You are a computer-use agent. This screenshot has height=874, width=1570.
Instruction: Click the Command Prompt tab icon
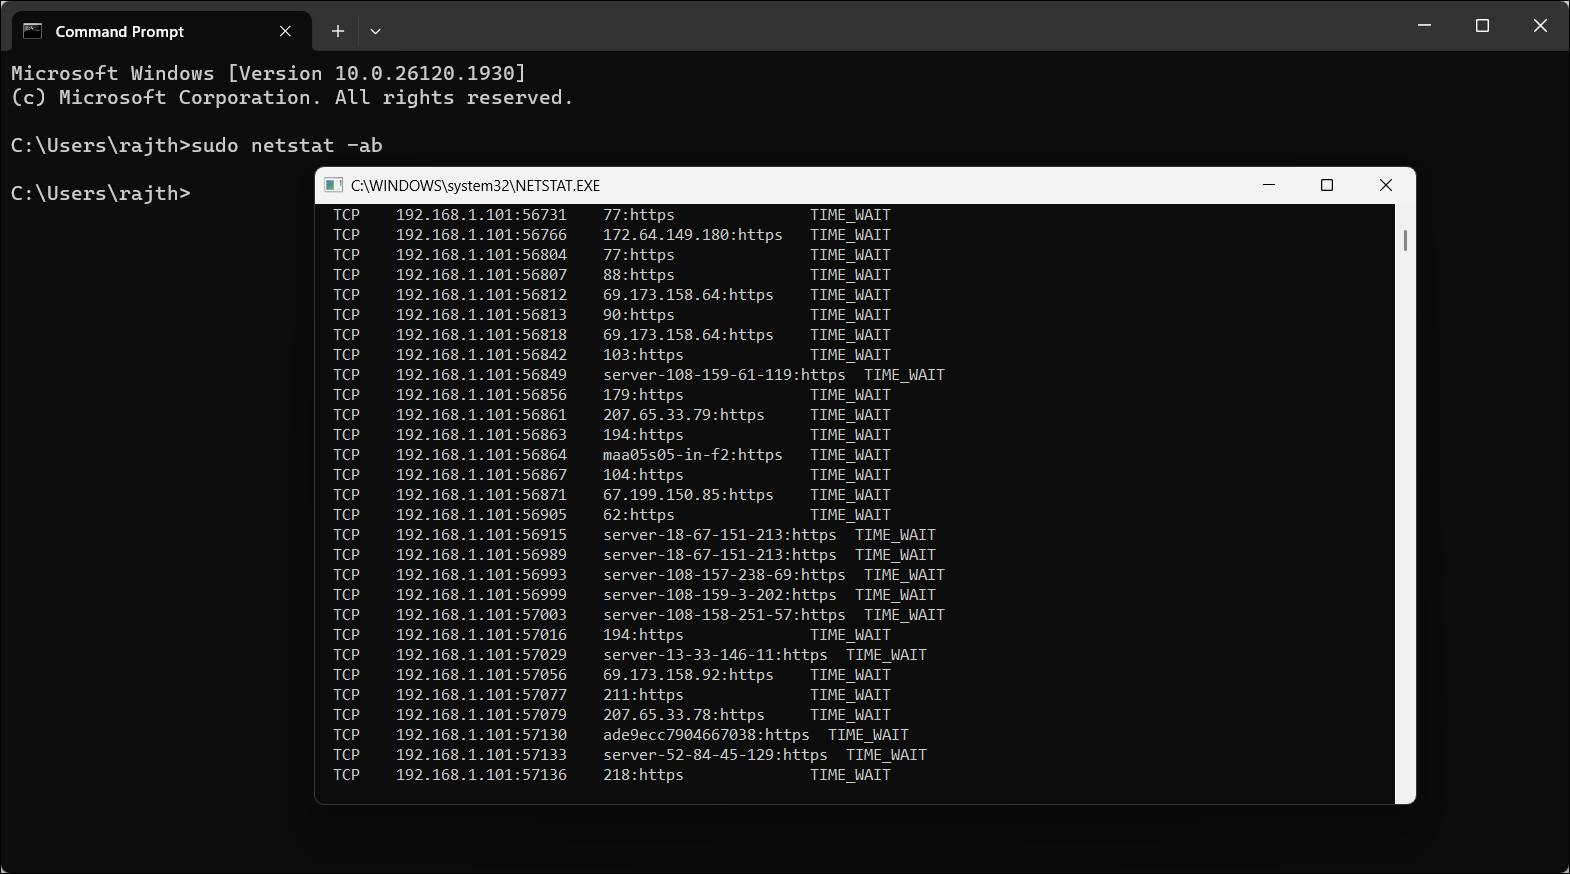point(32,31)
